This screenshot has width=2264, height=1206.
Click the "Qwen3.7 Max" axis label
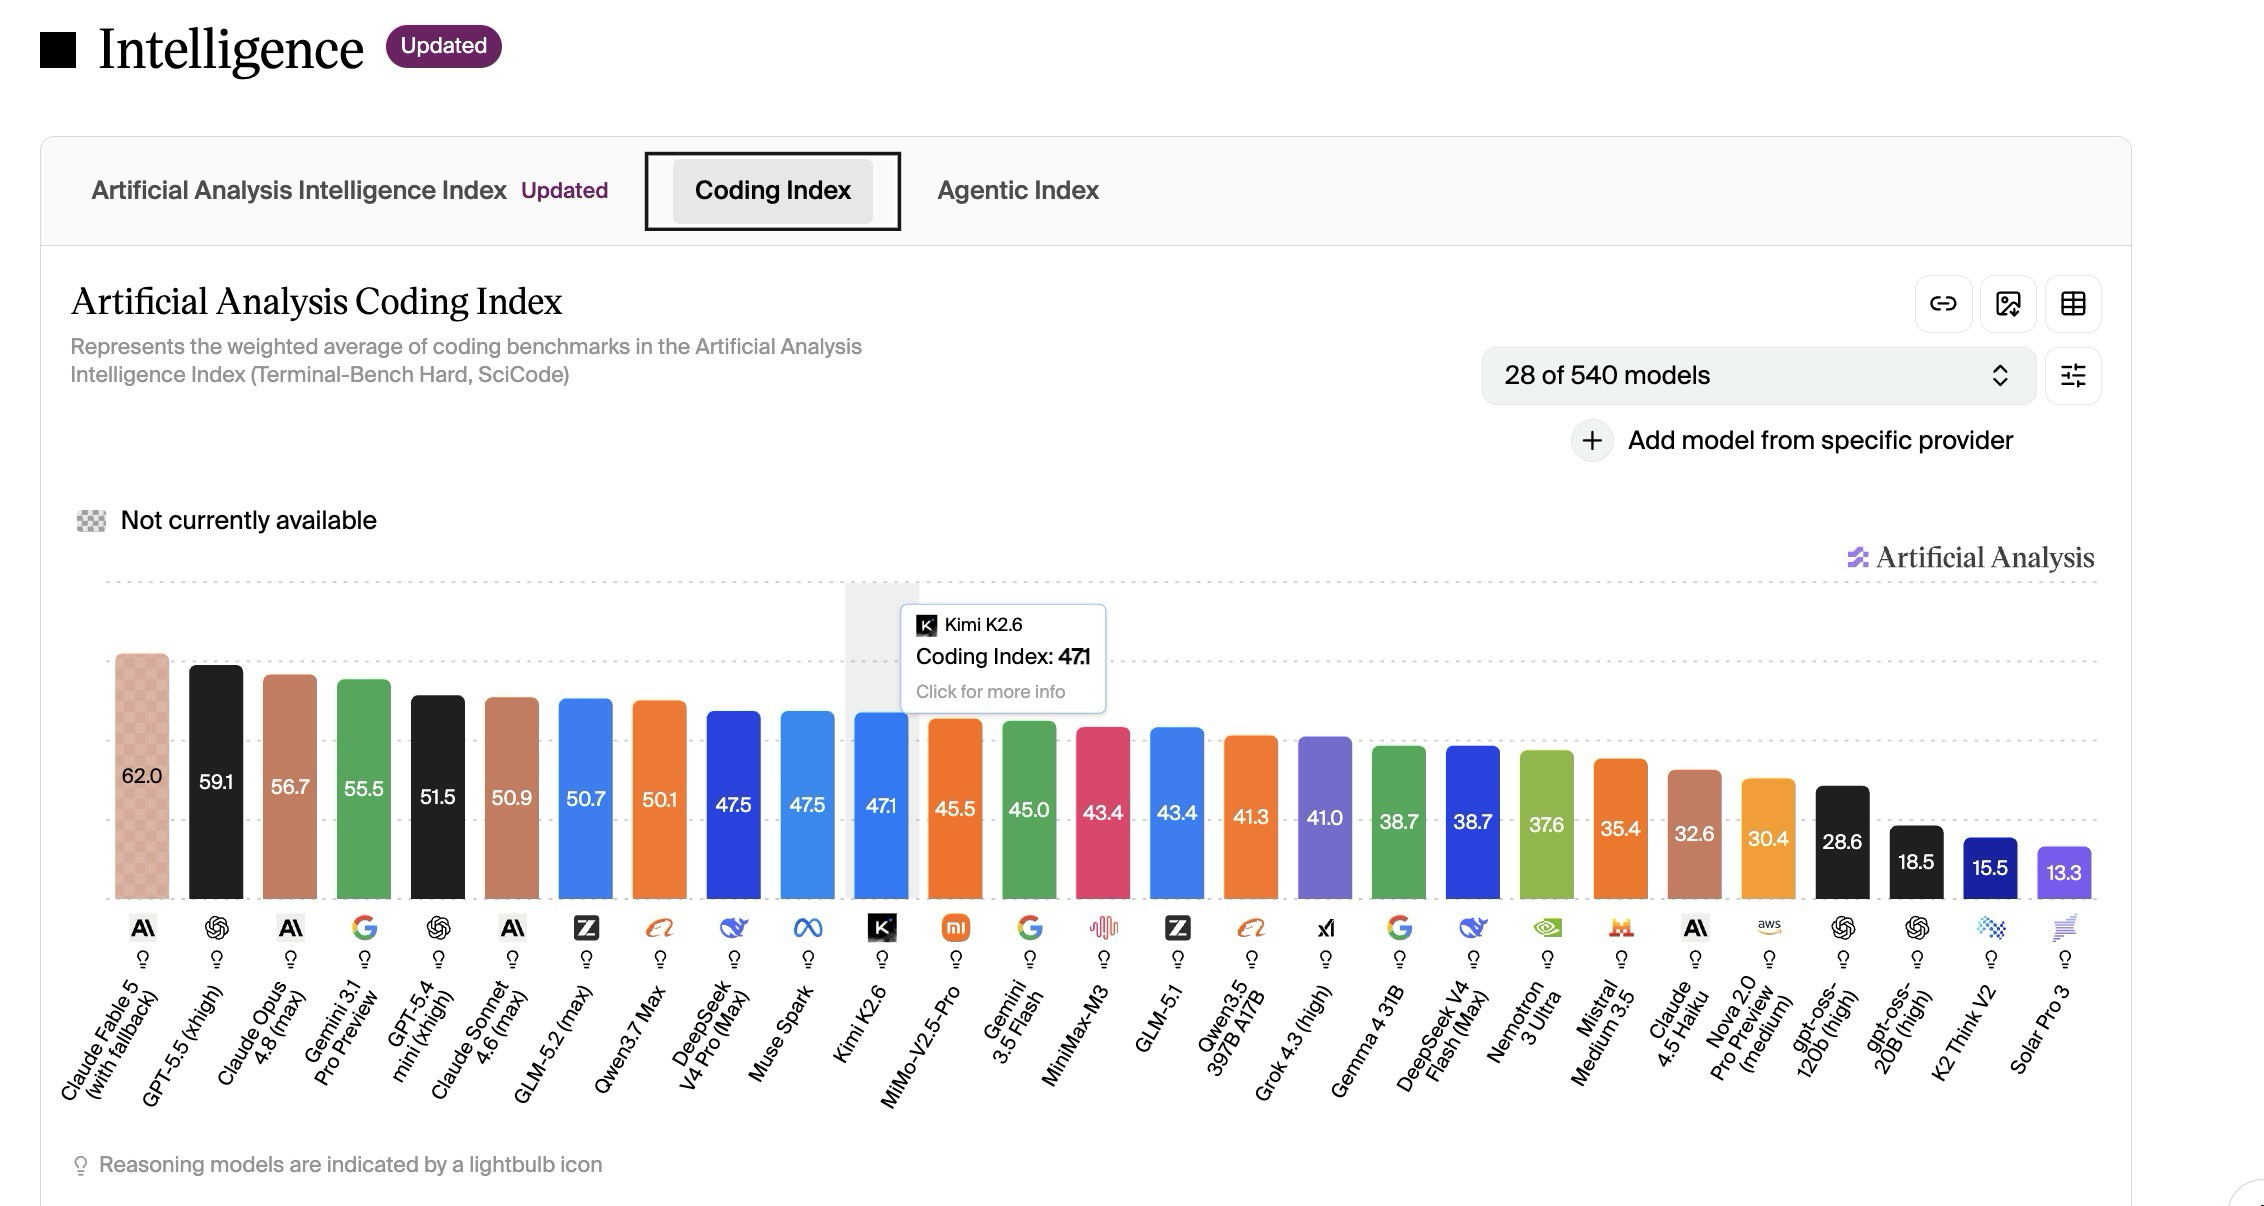click(630, 1040)
